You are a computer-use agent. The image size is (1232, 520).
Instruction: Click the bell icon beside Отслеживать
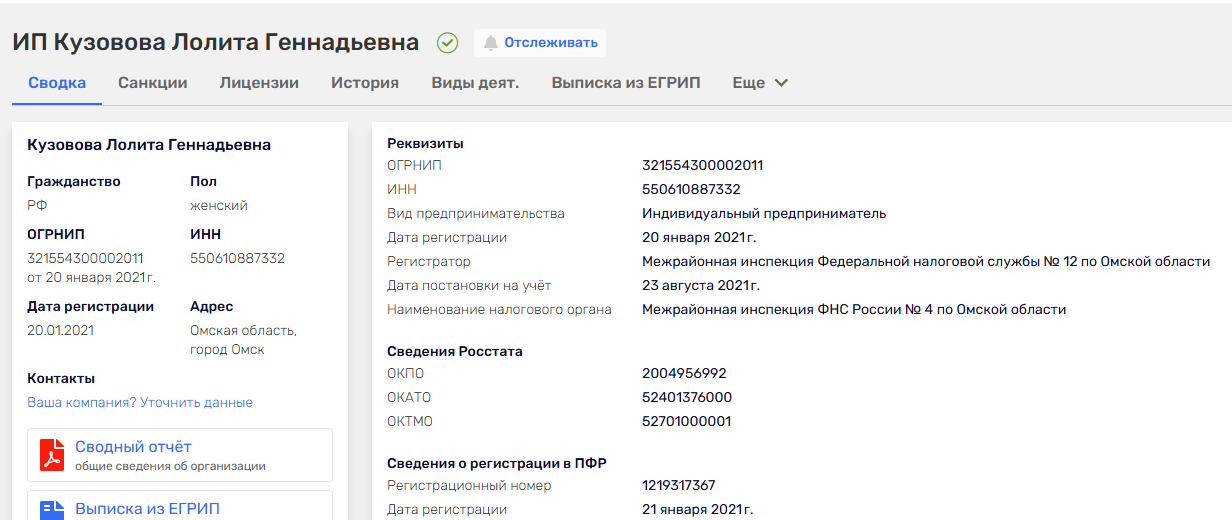coord(491,43)
